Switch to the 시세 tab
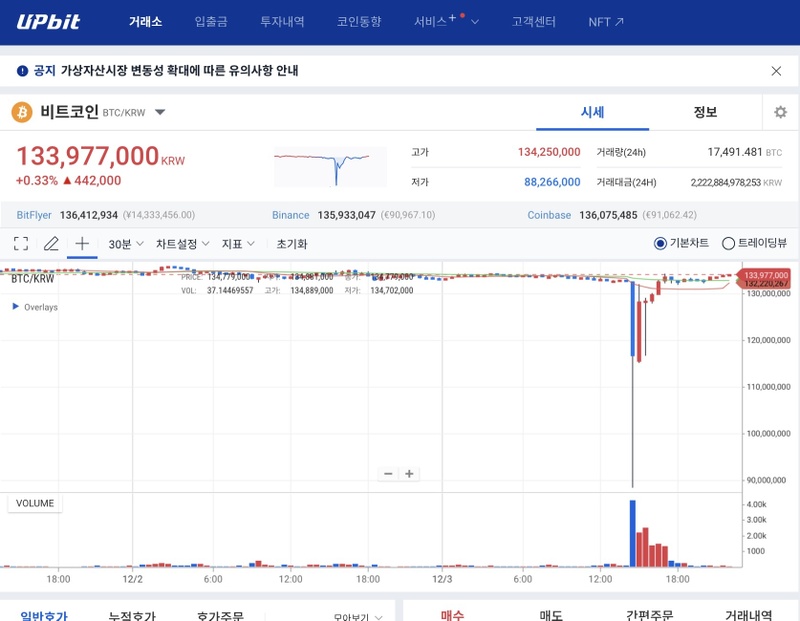This screenshot has height=621, width=800. (x=592, y=112)
